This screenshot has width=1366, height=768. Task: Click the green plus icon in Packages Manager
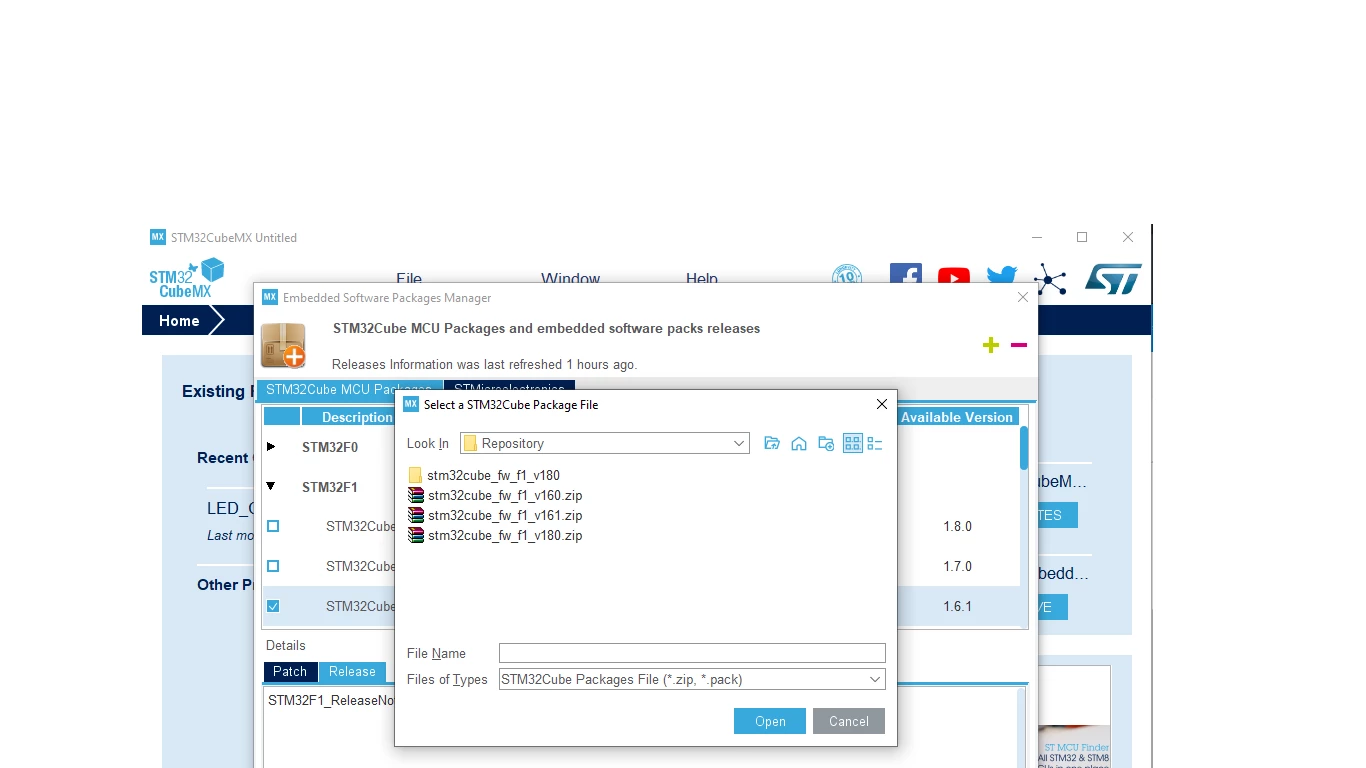point(991,345)
